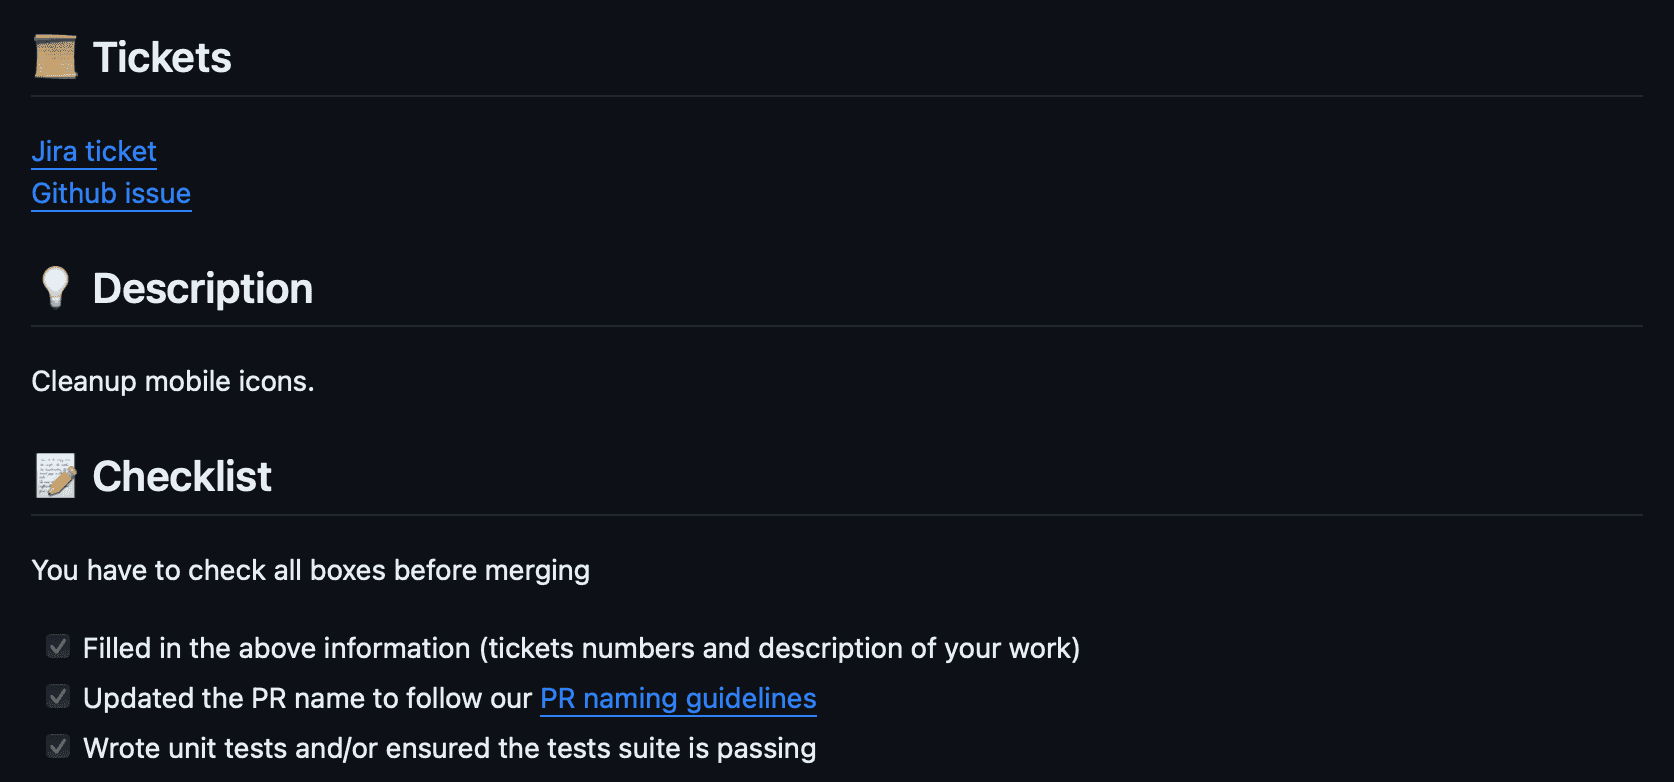Image resolution: width=1674 pixels, height=782 pixels.
Task: Click the 'Wrote unit tests' checklist label text
Action: (x=450, y=747)
